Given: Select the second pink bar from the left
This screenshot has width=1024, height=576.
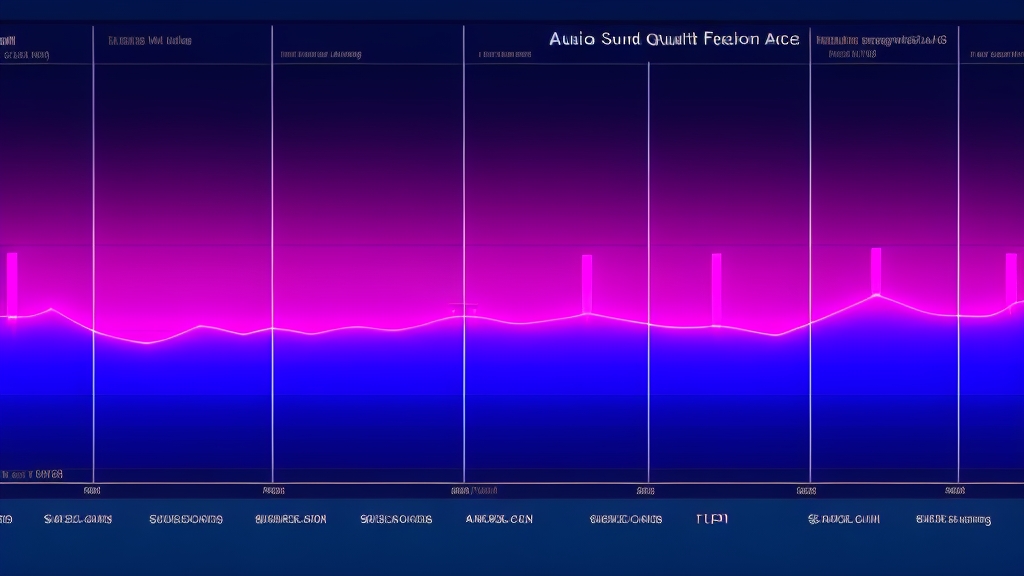Looking at the screenshot, I should (587, 283).
